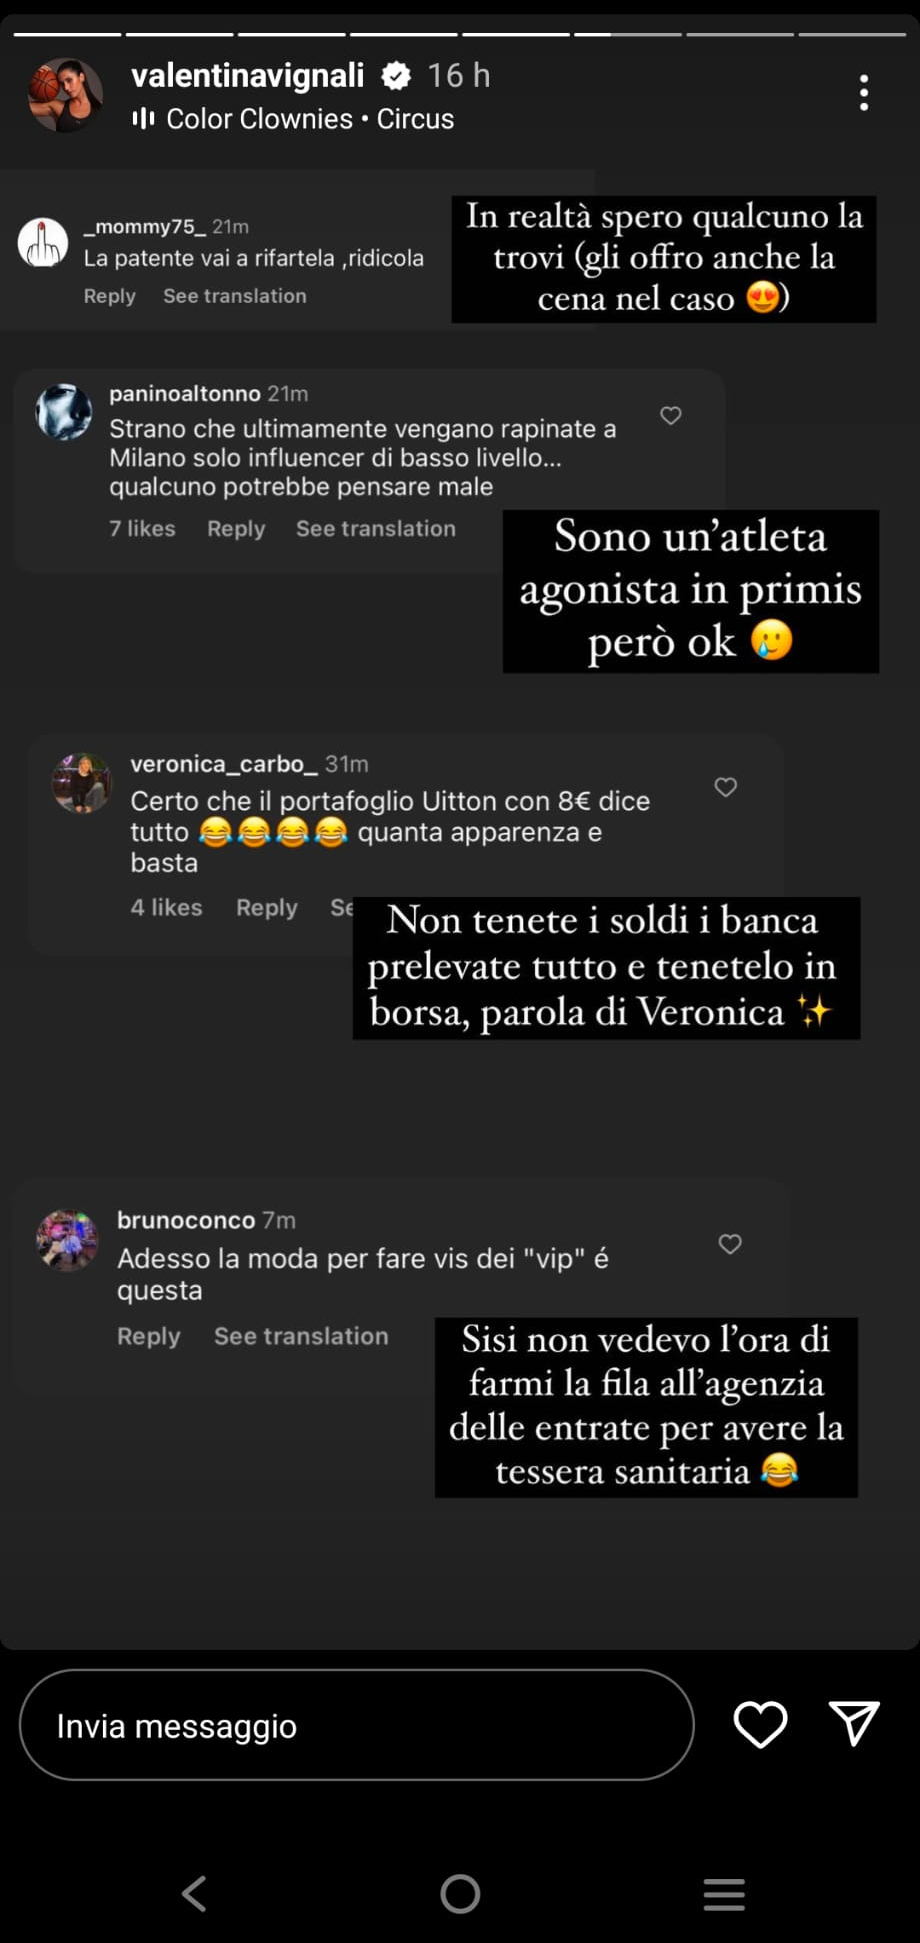
Task: Like the story with the heart icon
Action: point(760,1724)
